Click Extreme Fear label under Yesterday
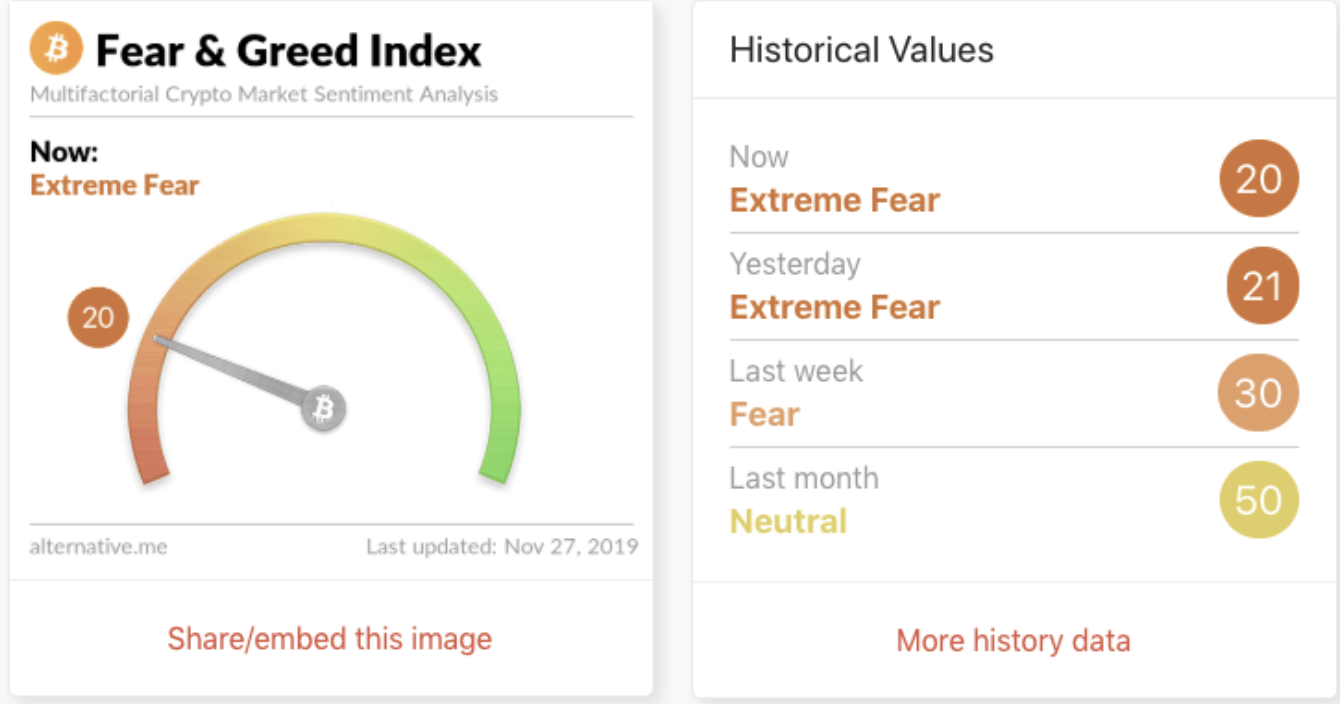The width and height of the screenshot is (1340, 704). point(834,307)
